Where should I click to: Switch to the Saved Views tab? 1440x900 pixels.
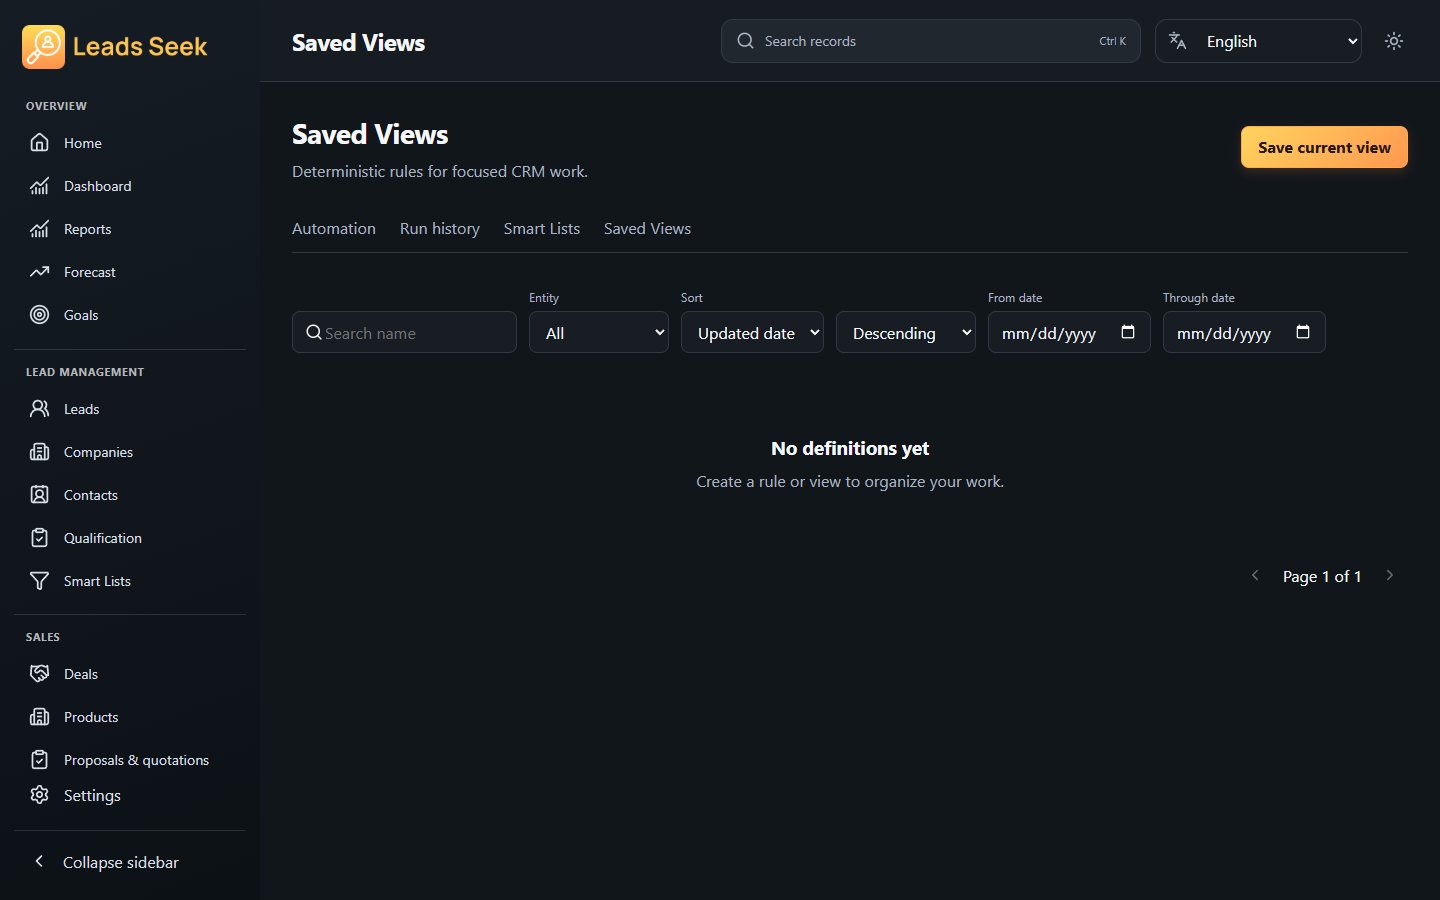pos(647,228)
